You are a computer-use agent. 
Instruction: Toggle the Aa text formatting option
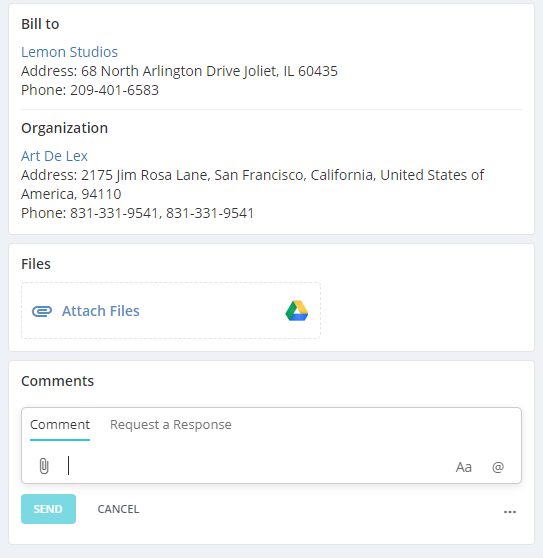tap(464, 467)
